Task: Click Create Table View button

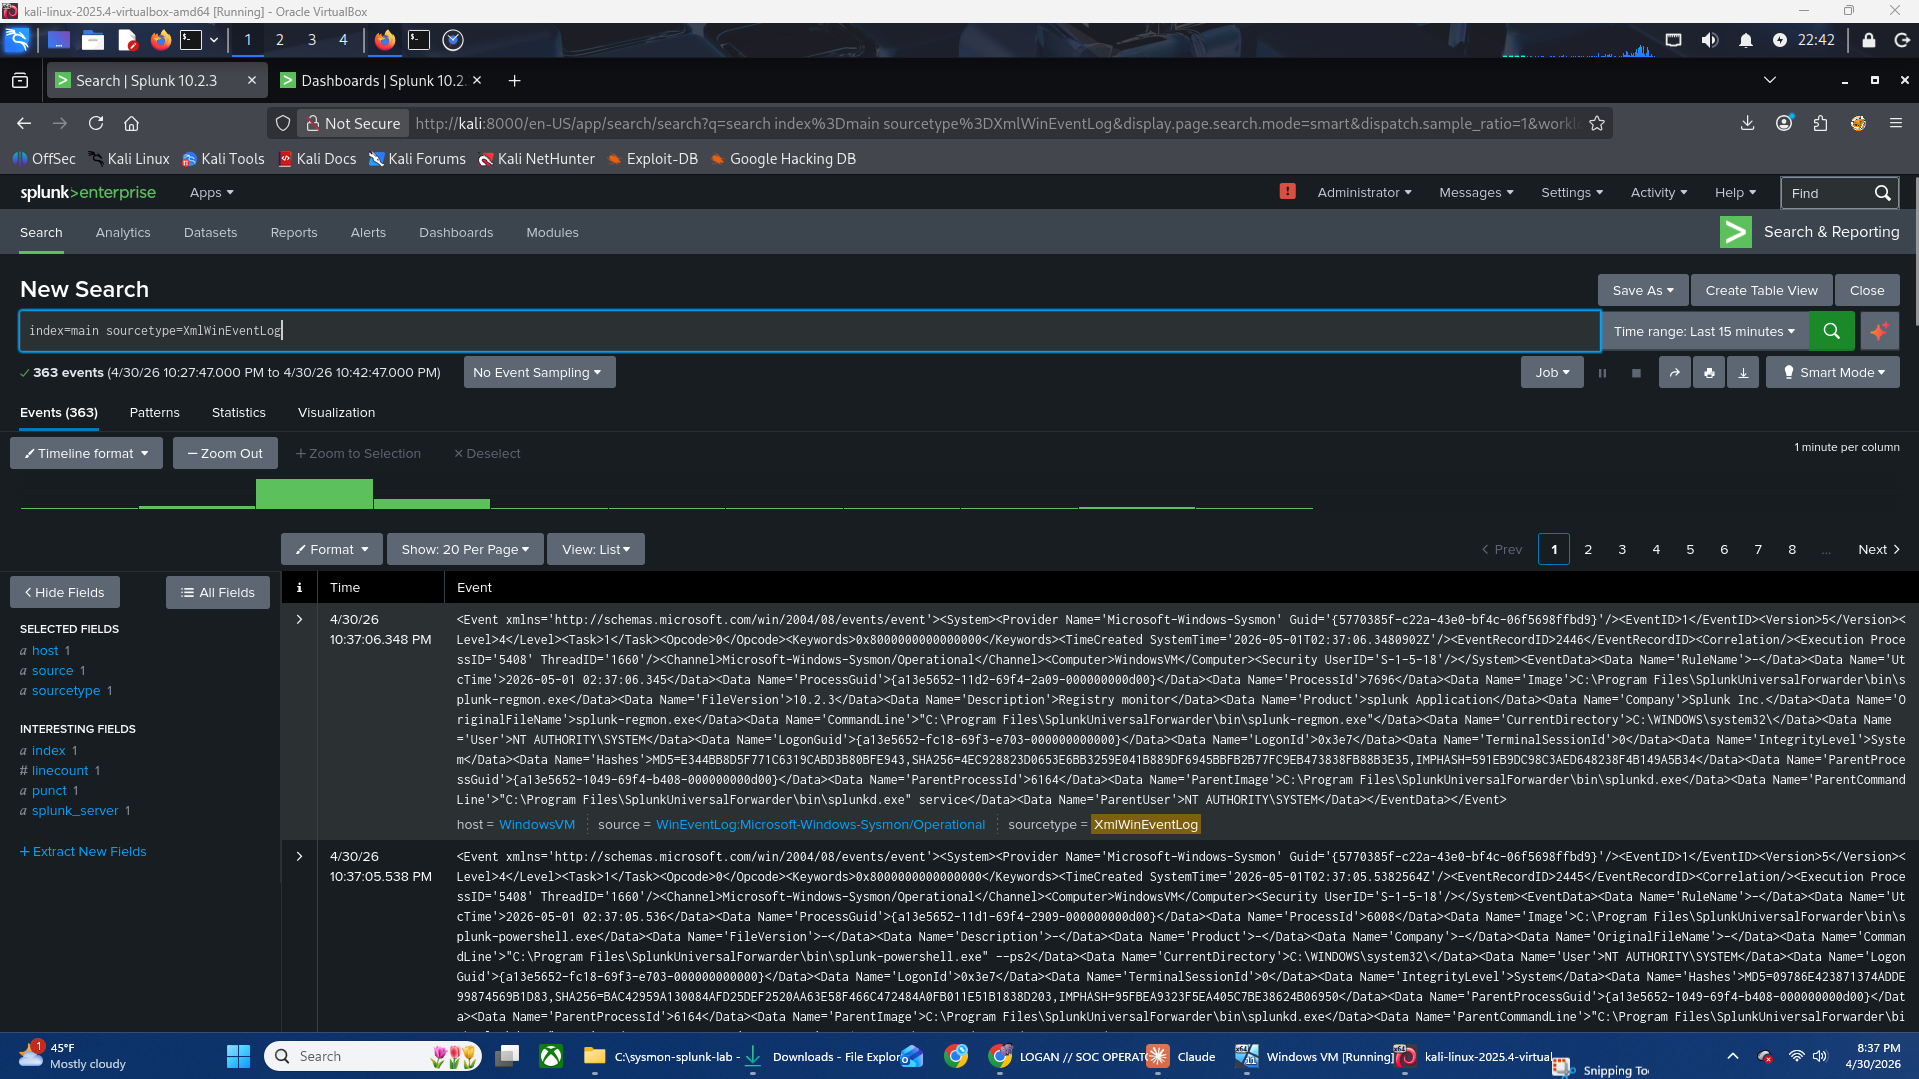Action: tap(1761, 290)
